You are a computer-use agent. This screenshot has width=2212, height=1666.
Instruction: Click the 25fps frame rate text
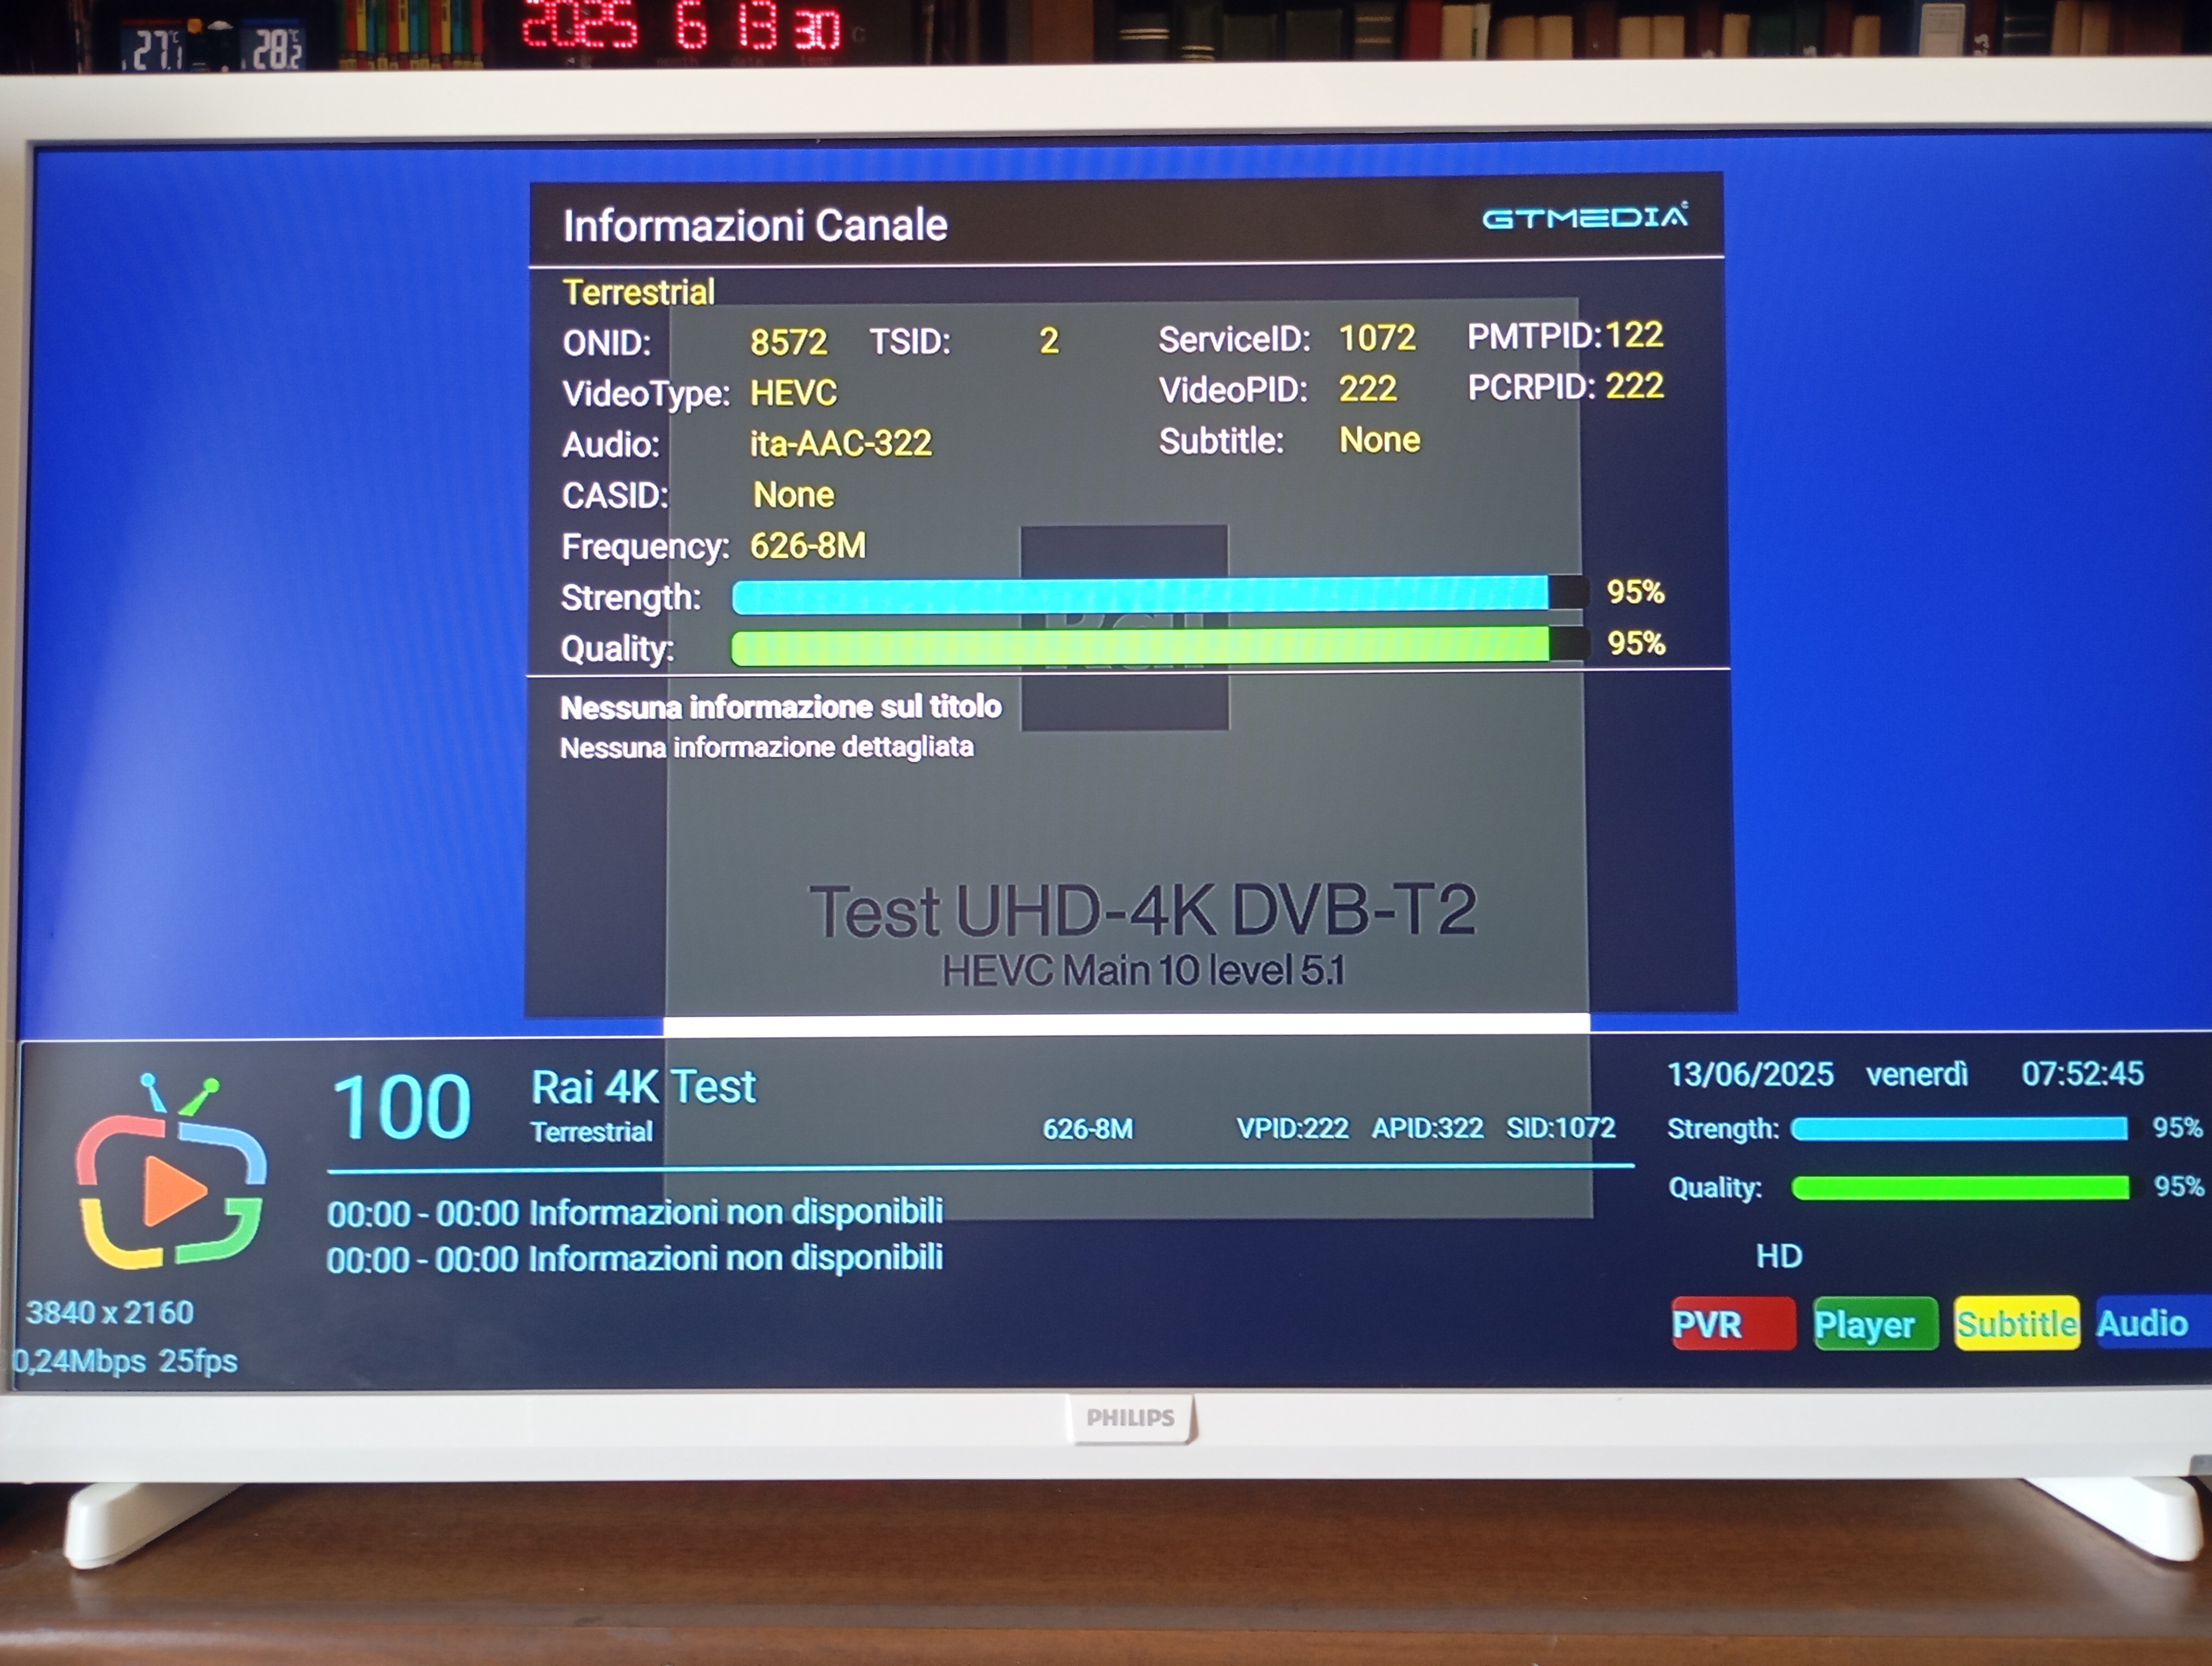(198, 1361)
